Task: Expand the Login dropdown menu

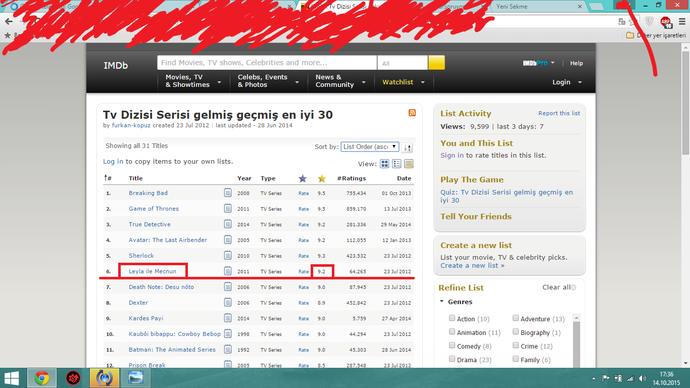Action: pos(567,82)
